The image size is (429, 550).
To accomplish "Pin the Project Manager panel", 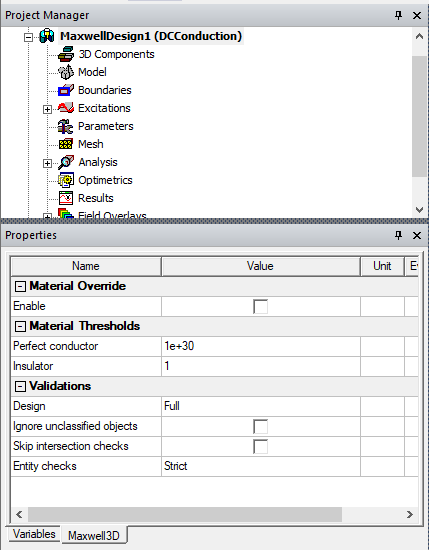I will coord(398,15).
